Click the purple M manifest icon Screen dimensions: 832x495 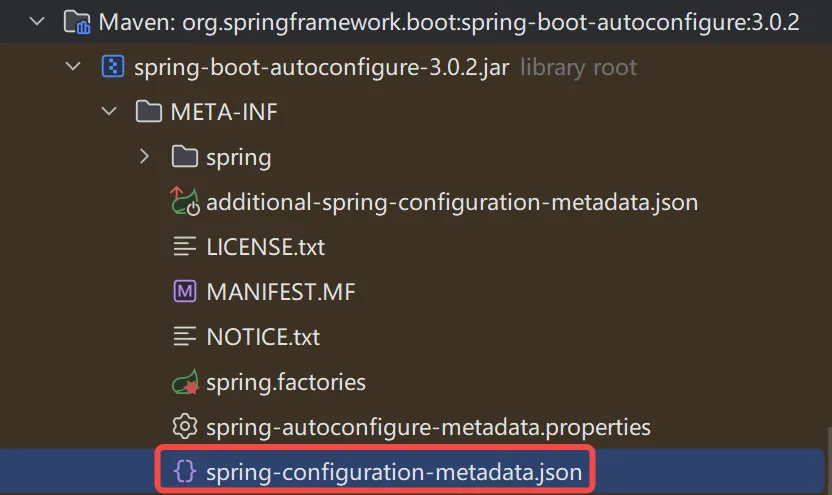click(x=185, y=292)
